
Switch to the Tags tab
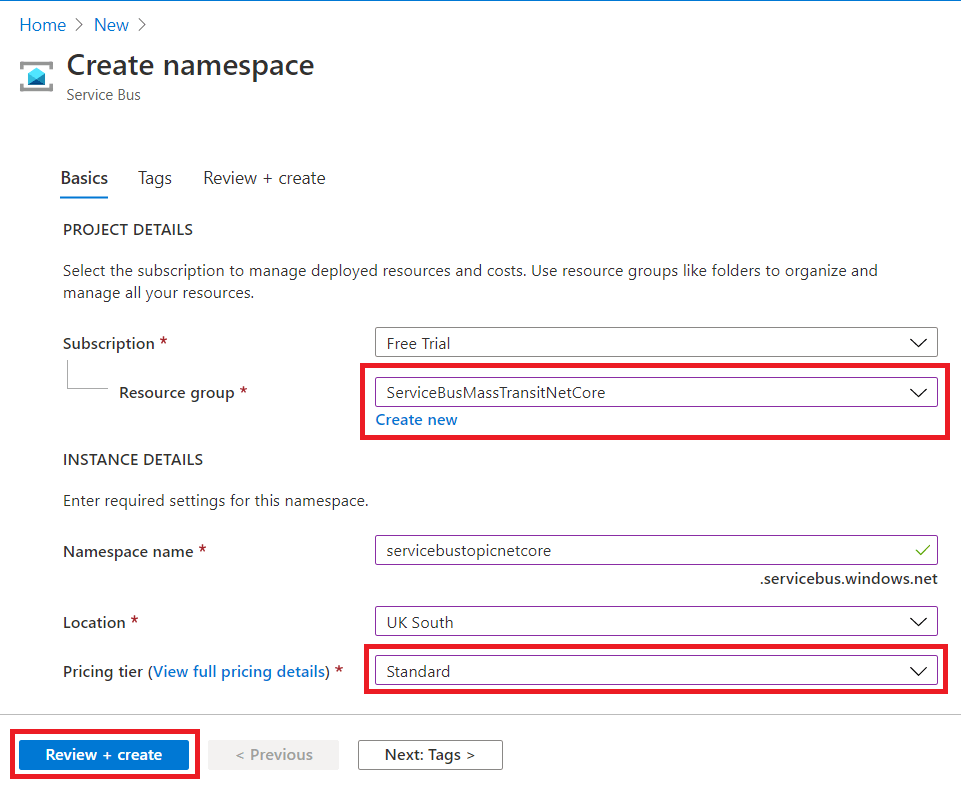pyautogui.click(x=155, y=178)
